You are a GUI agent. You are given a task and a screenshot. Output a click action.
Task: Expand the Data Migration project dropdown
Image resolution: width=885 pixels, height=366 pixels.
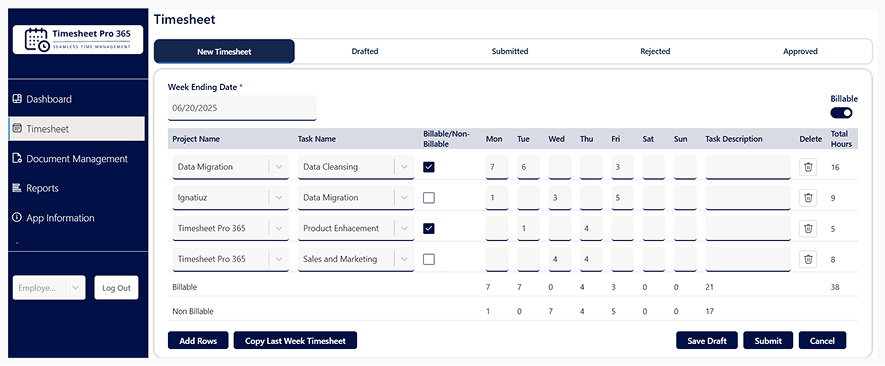(x=279, y=167)
